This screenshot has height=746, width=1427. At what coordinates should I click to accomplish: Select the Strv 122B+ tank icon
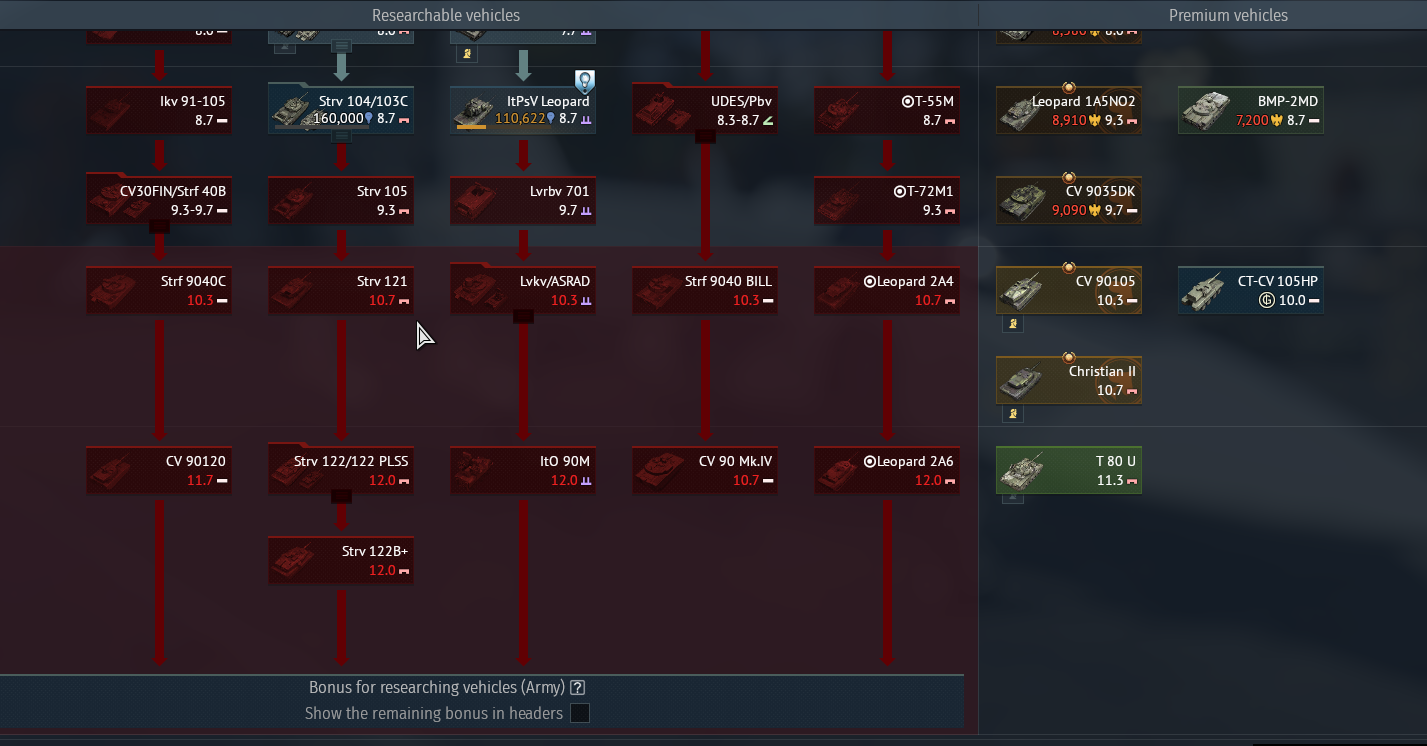(x=292, y=560)
